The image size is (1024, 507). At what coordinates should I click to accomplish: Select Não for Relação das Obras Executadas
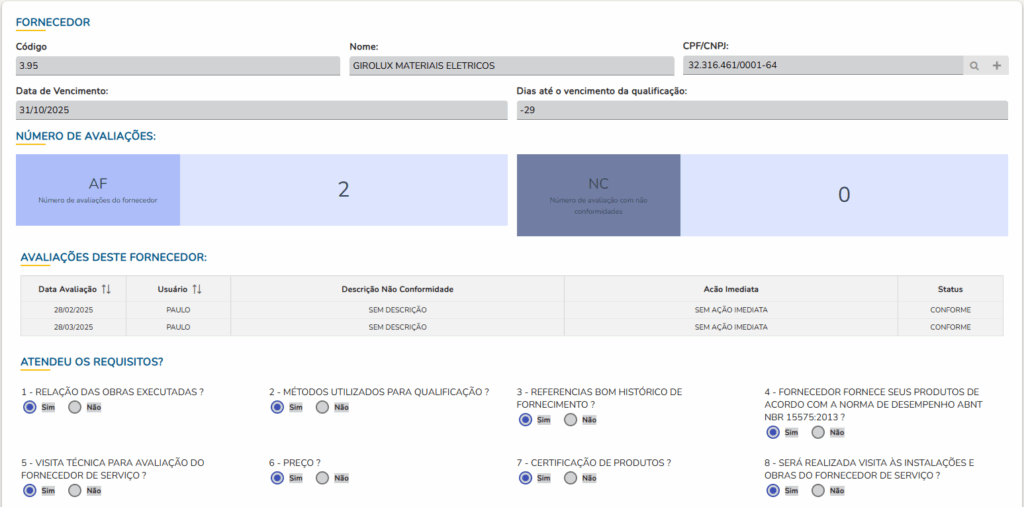pyautogui.click(x=75, y=407)
